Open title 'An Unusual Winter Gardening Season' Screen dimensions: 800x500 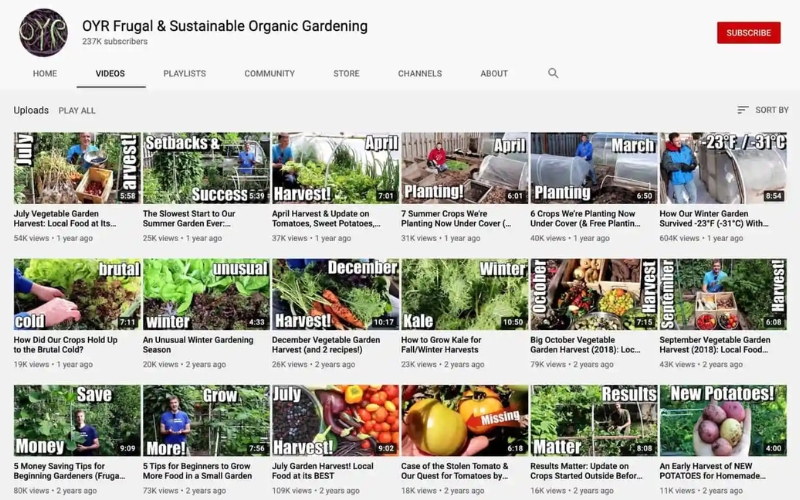pyautogui.click(x=198, y=344)
